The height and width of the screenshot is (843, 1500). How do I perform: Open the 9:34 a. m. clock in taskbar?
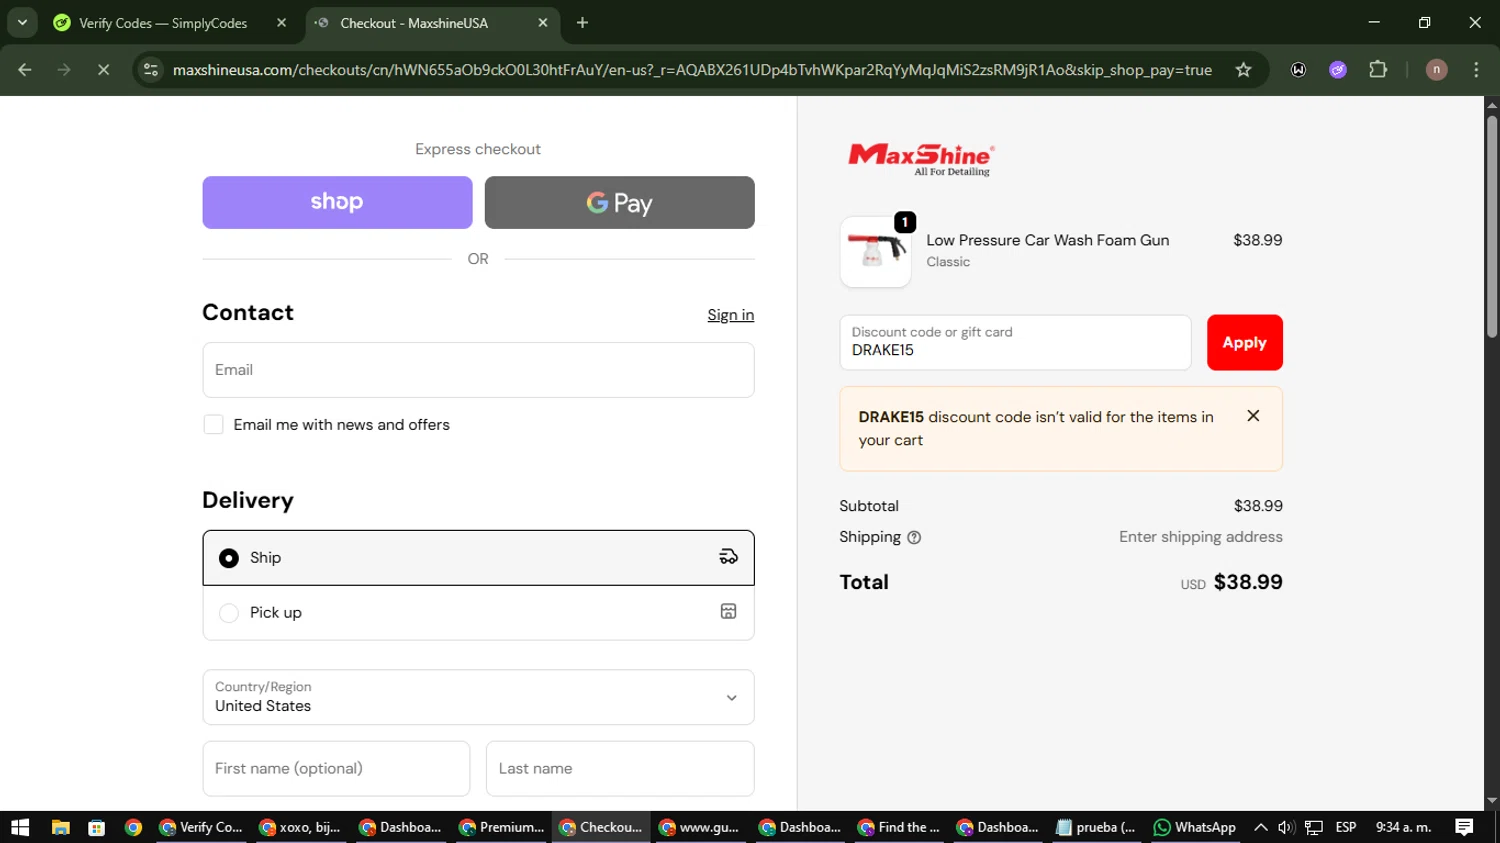(x=1403, y=827)
